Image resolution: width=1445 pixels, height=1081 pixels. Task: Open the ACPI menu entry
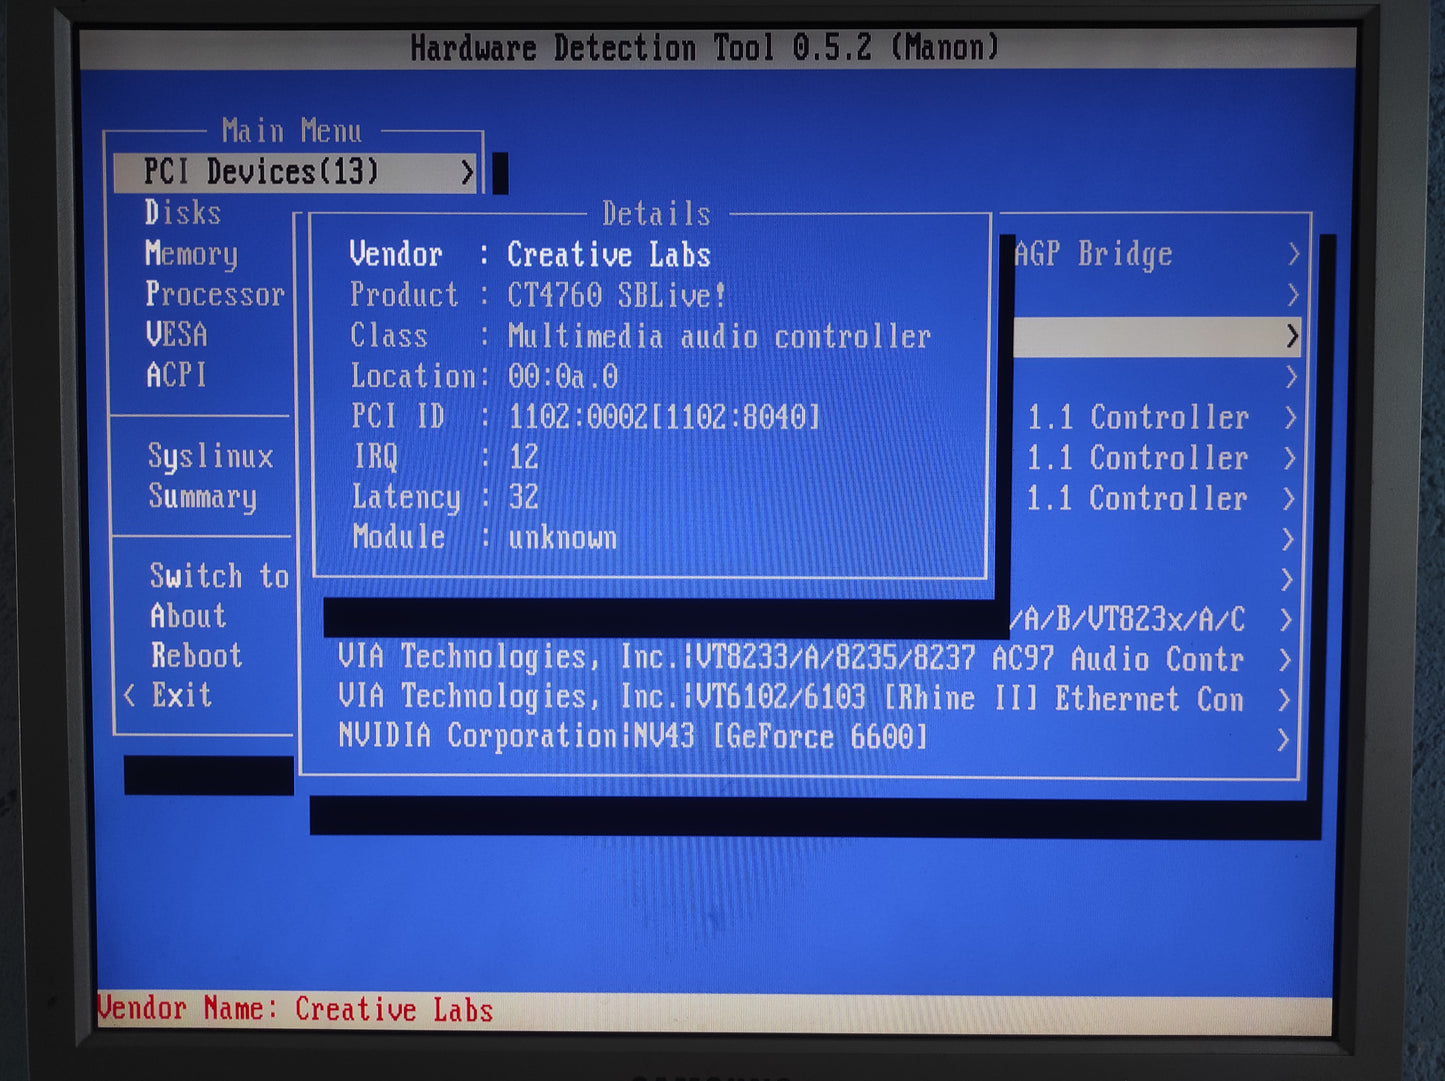[x=177, y=375]
